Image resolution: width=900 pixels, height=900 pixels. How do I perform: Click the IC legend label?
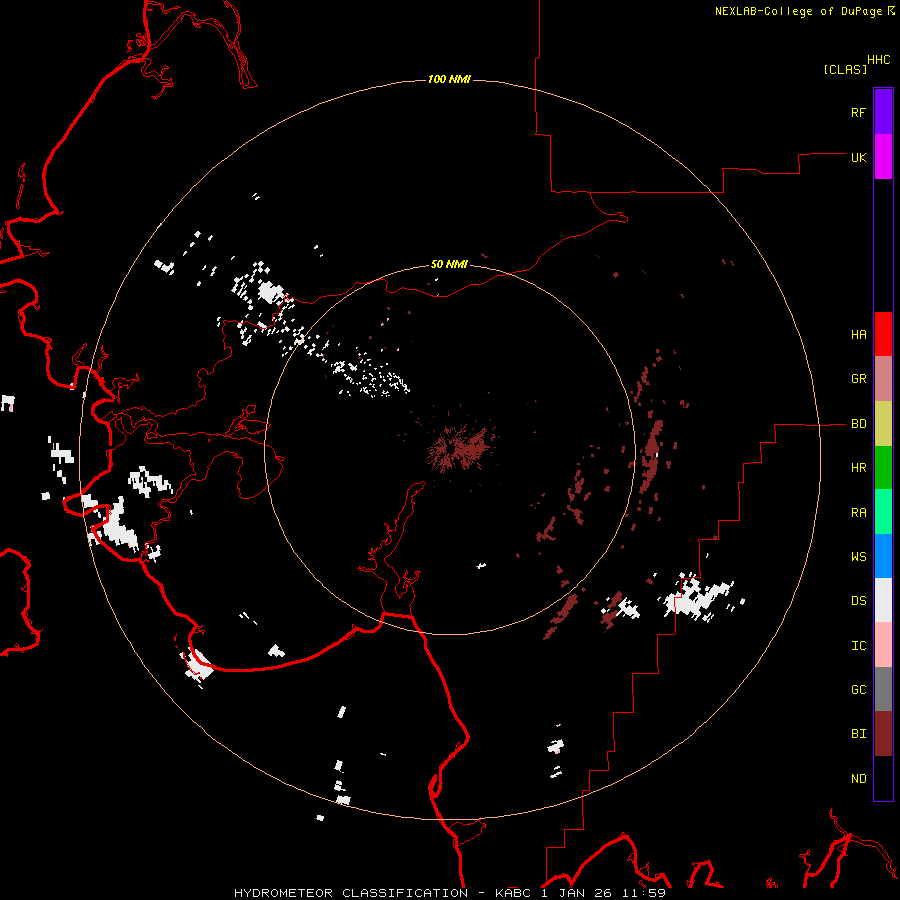[858, 646]
